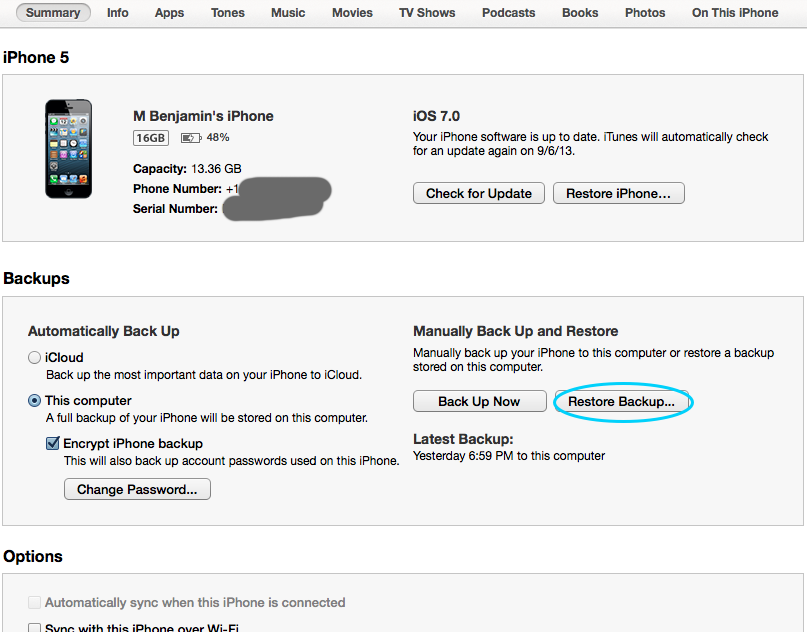
Task: Select iCloud backup radio option
Action: [34, 357]
